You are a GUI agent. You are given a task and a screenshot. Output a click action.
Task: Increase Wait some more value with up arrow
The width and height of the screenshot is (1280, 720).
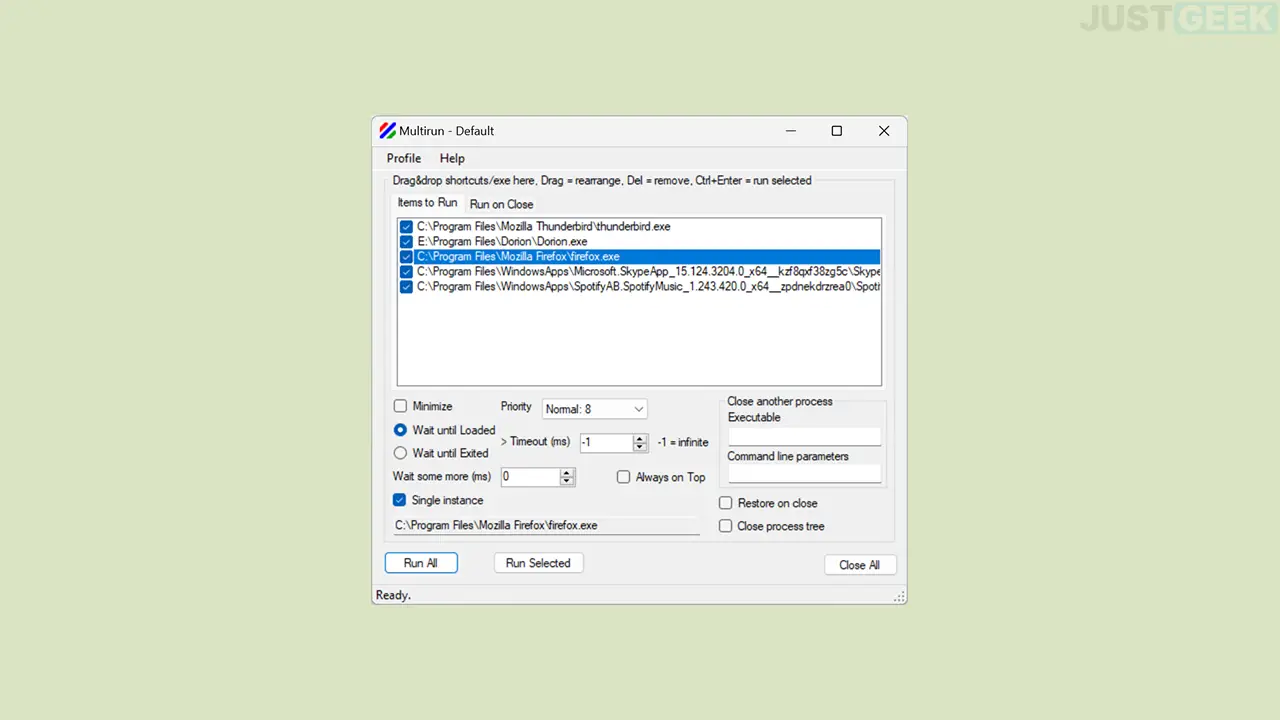pyautogui.click(x=567, y=473)
